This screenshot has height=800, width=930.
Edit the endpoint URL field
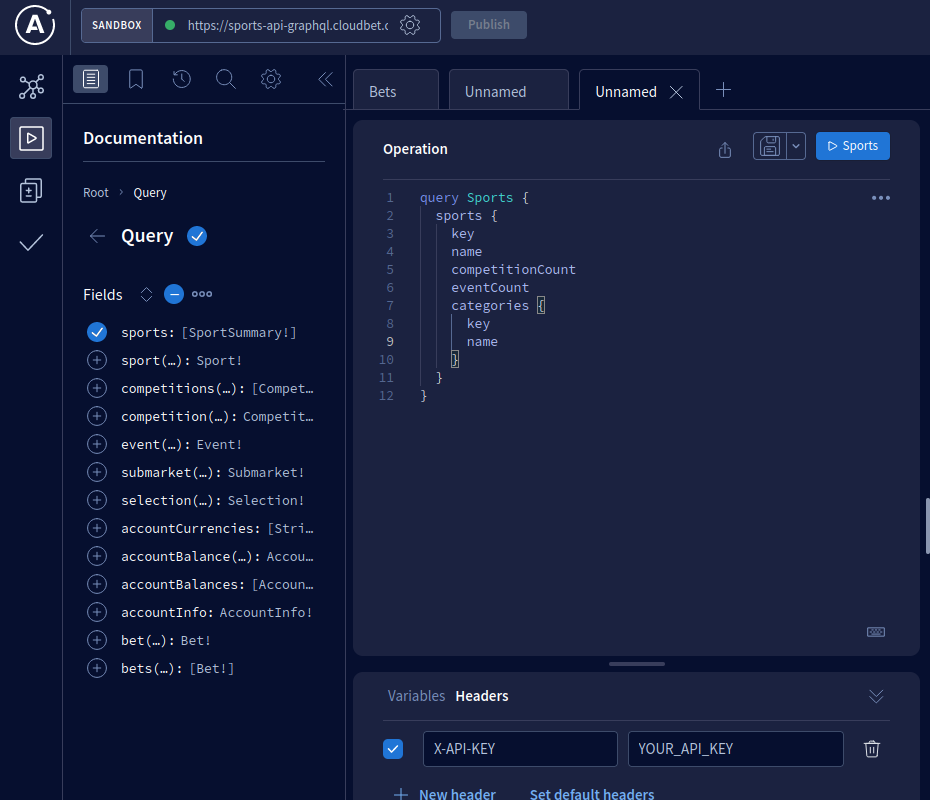(288, 25)
